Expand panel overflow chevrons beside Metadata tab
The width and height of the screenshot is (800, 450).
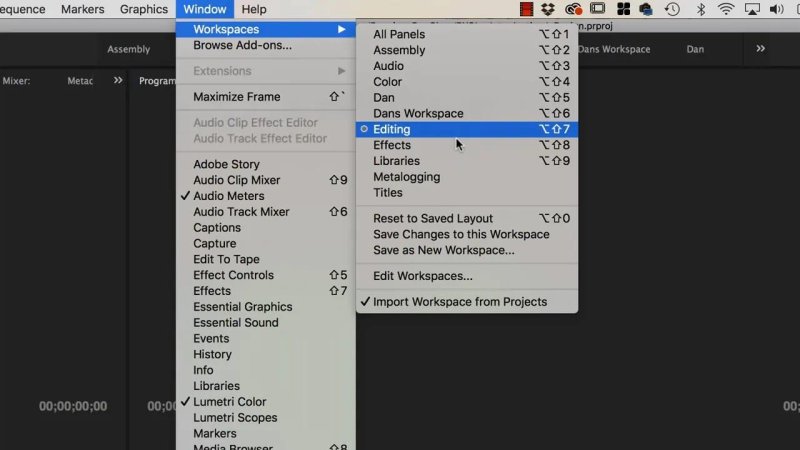pos(118,81)
